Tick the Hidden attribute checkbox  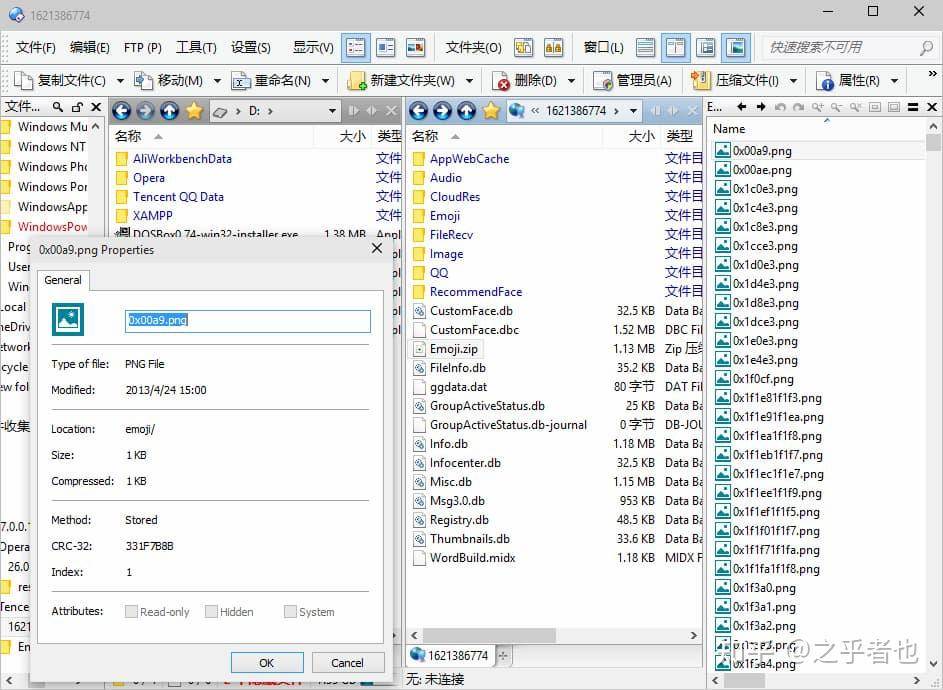coord(211,612)
